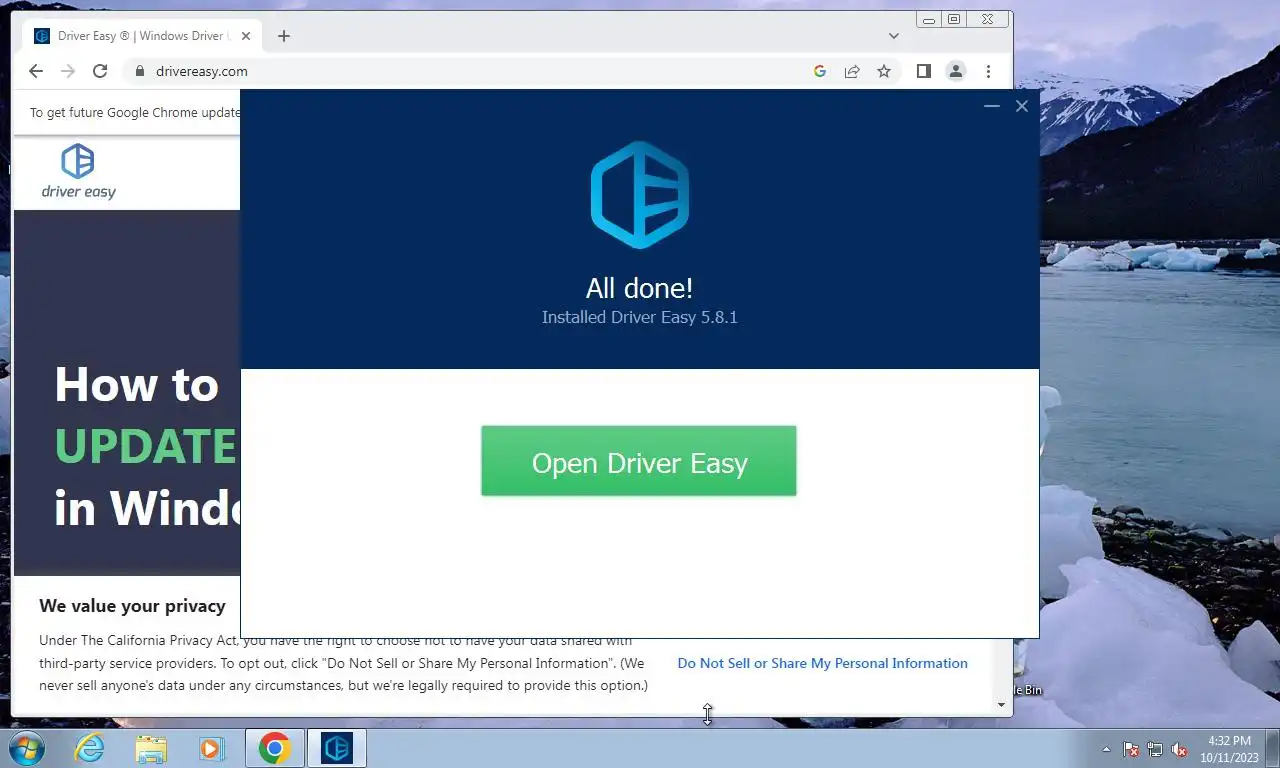The height and width of the screenshot is (768, 1280).
Task: Open Windows Media Player from taskbar
Action: point(211,748)
